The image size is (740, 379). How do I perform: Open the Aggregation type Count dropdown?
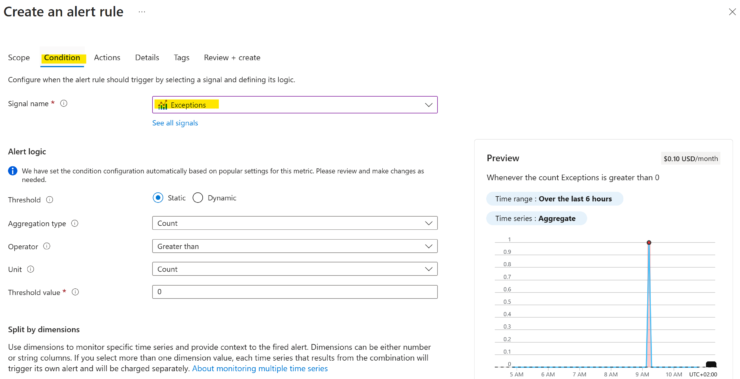pos(294,223)
